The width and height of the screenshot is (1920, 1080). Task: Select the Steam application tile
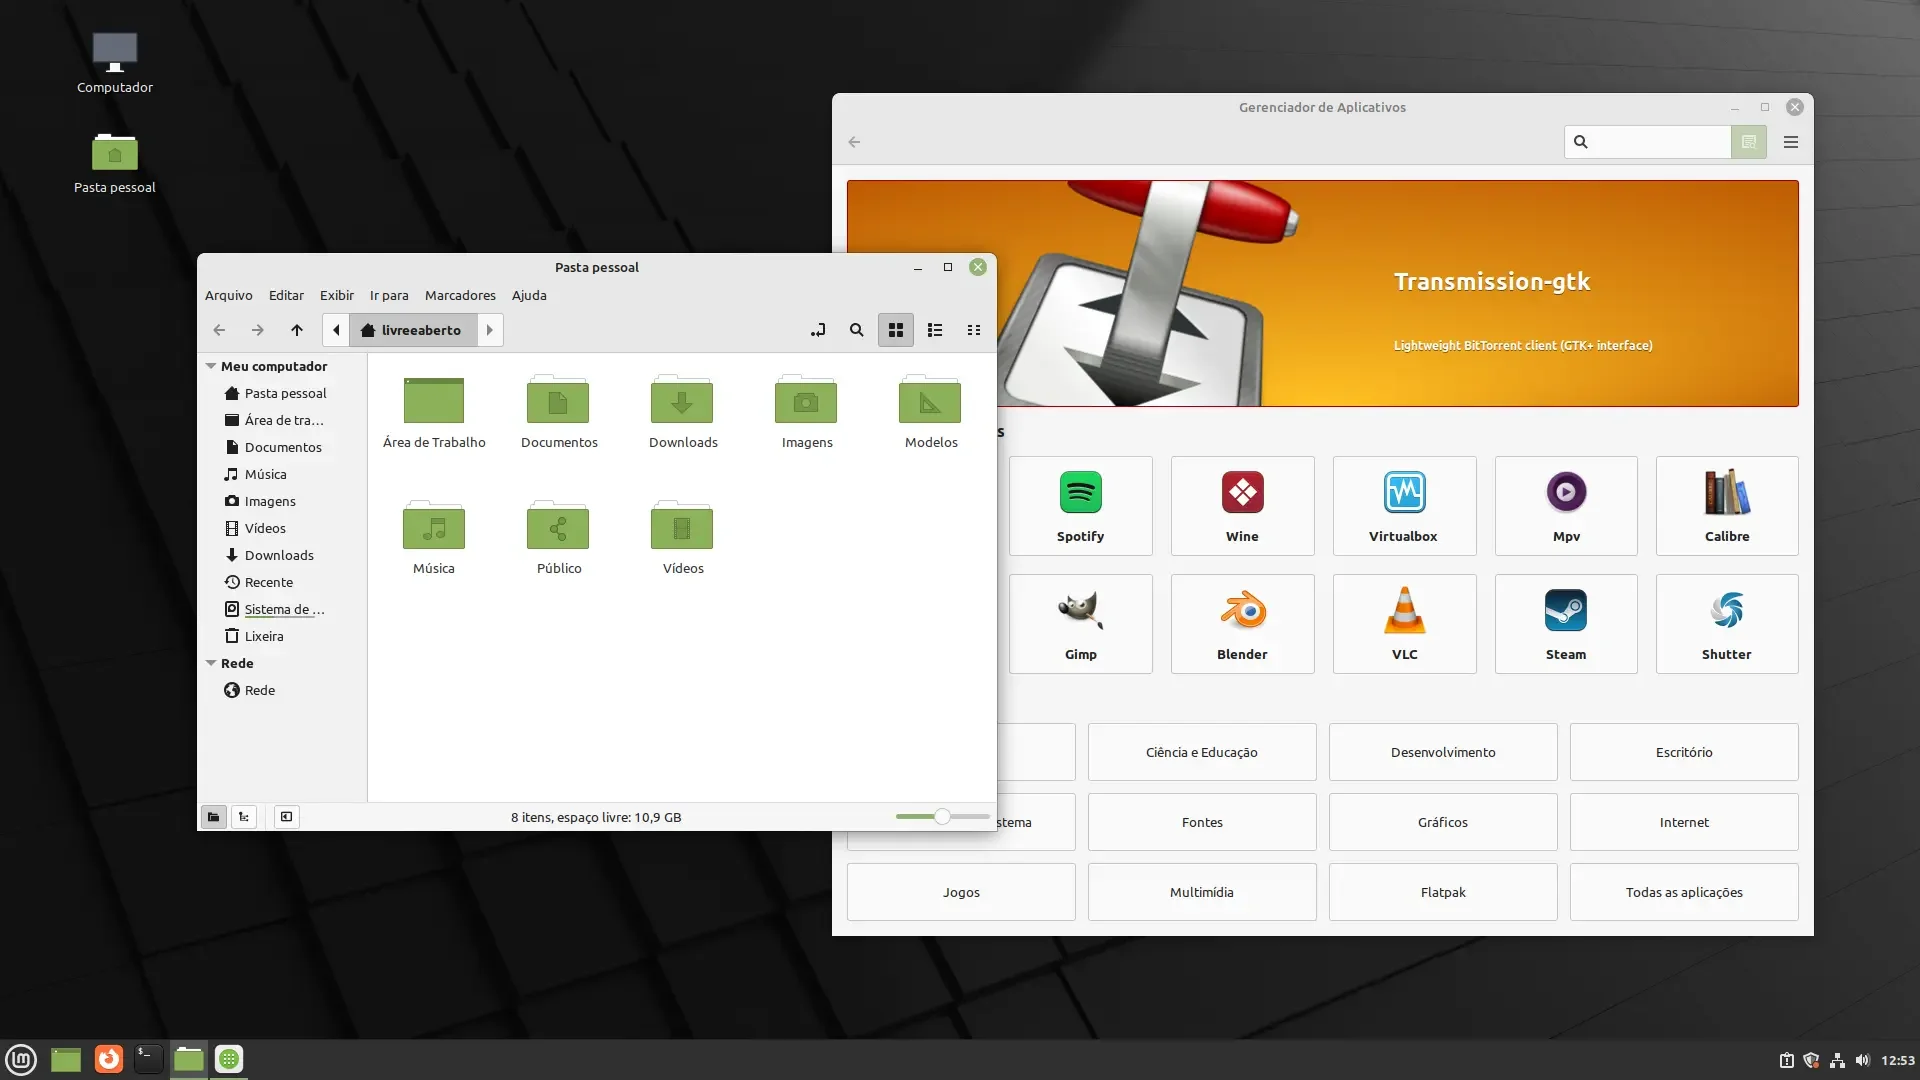(x=1566, y=624)
